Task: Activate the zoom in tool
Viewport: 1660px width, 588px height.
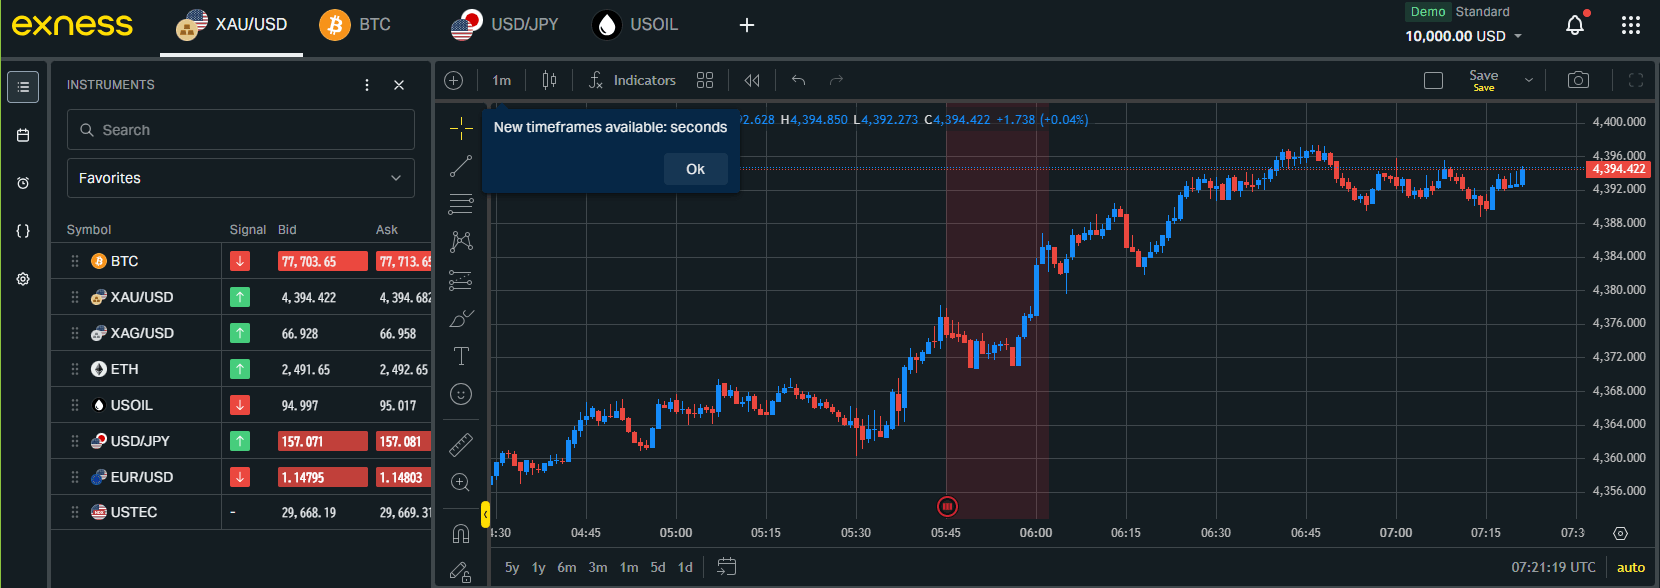Action: click(x=461, y=483)
